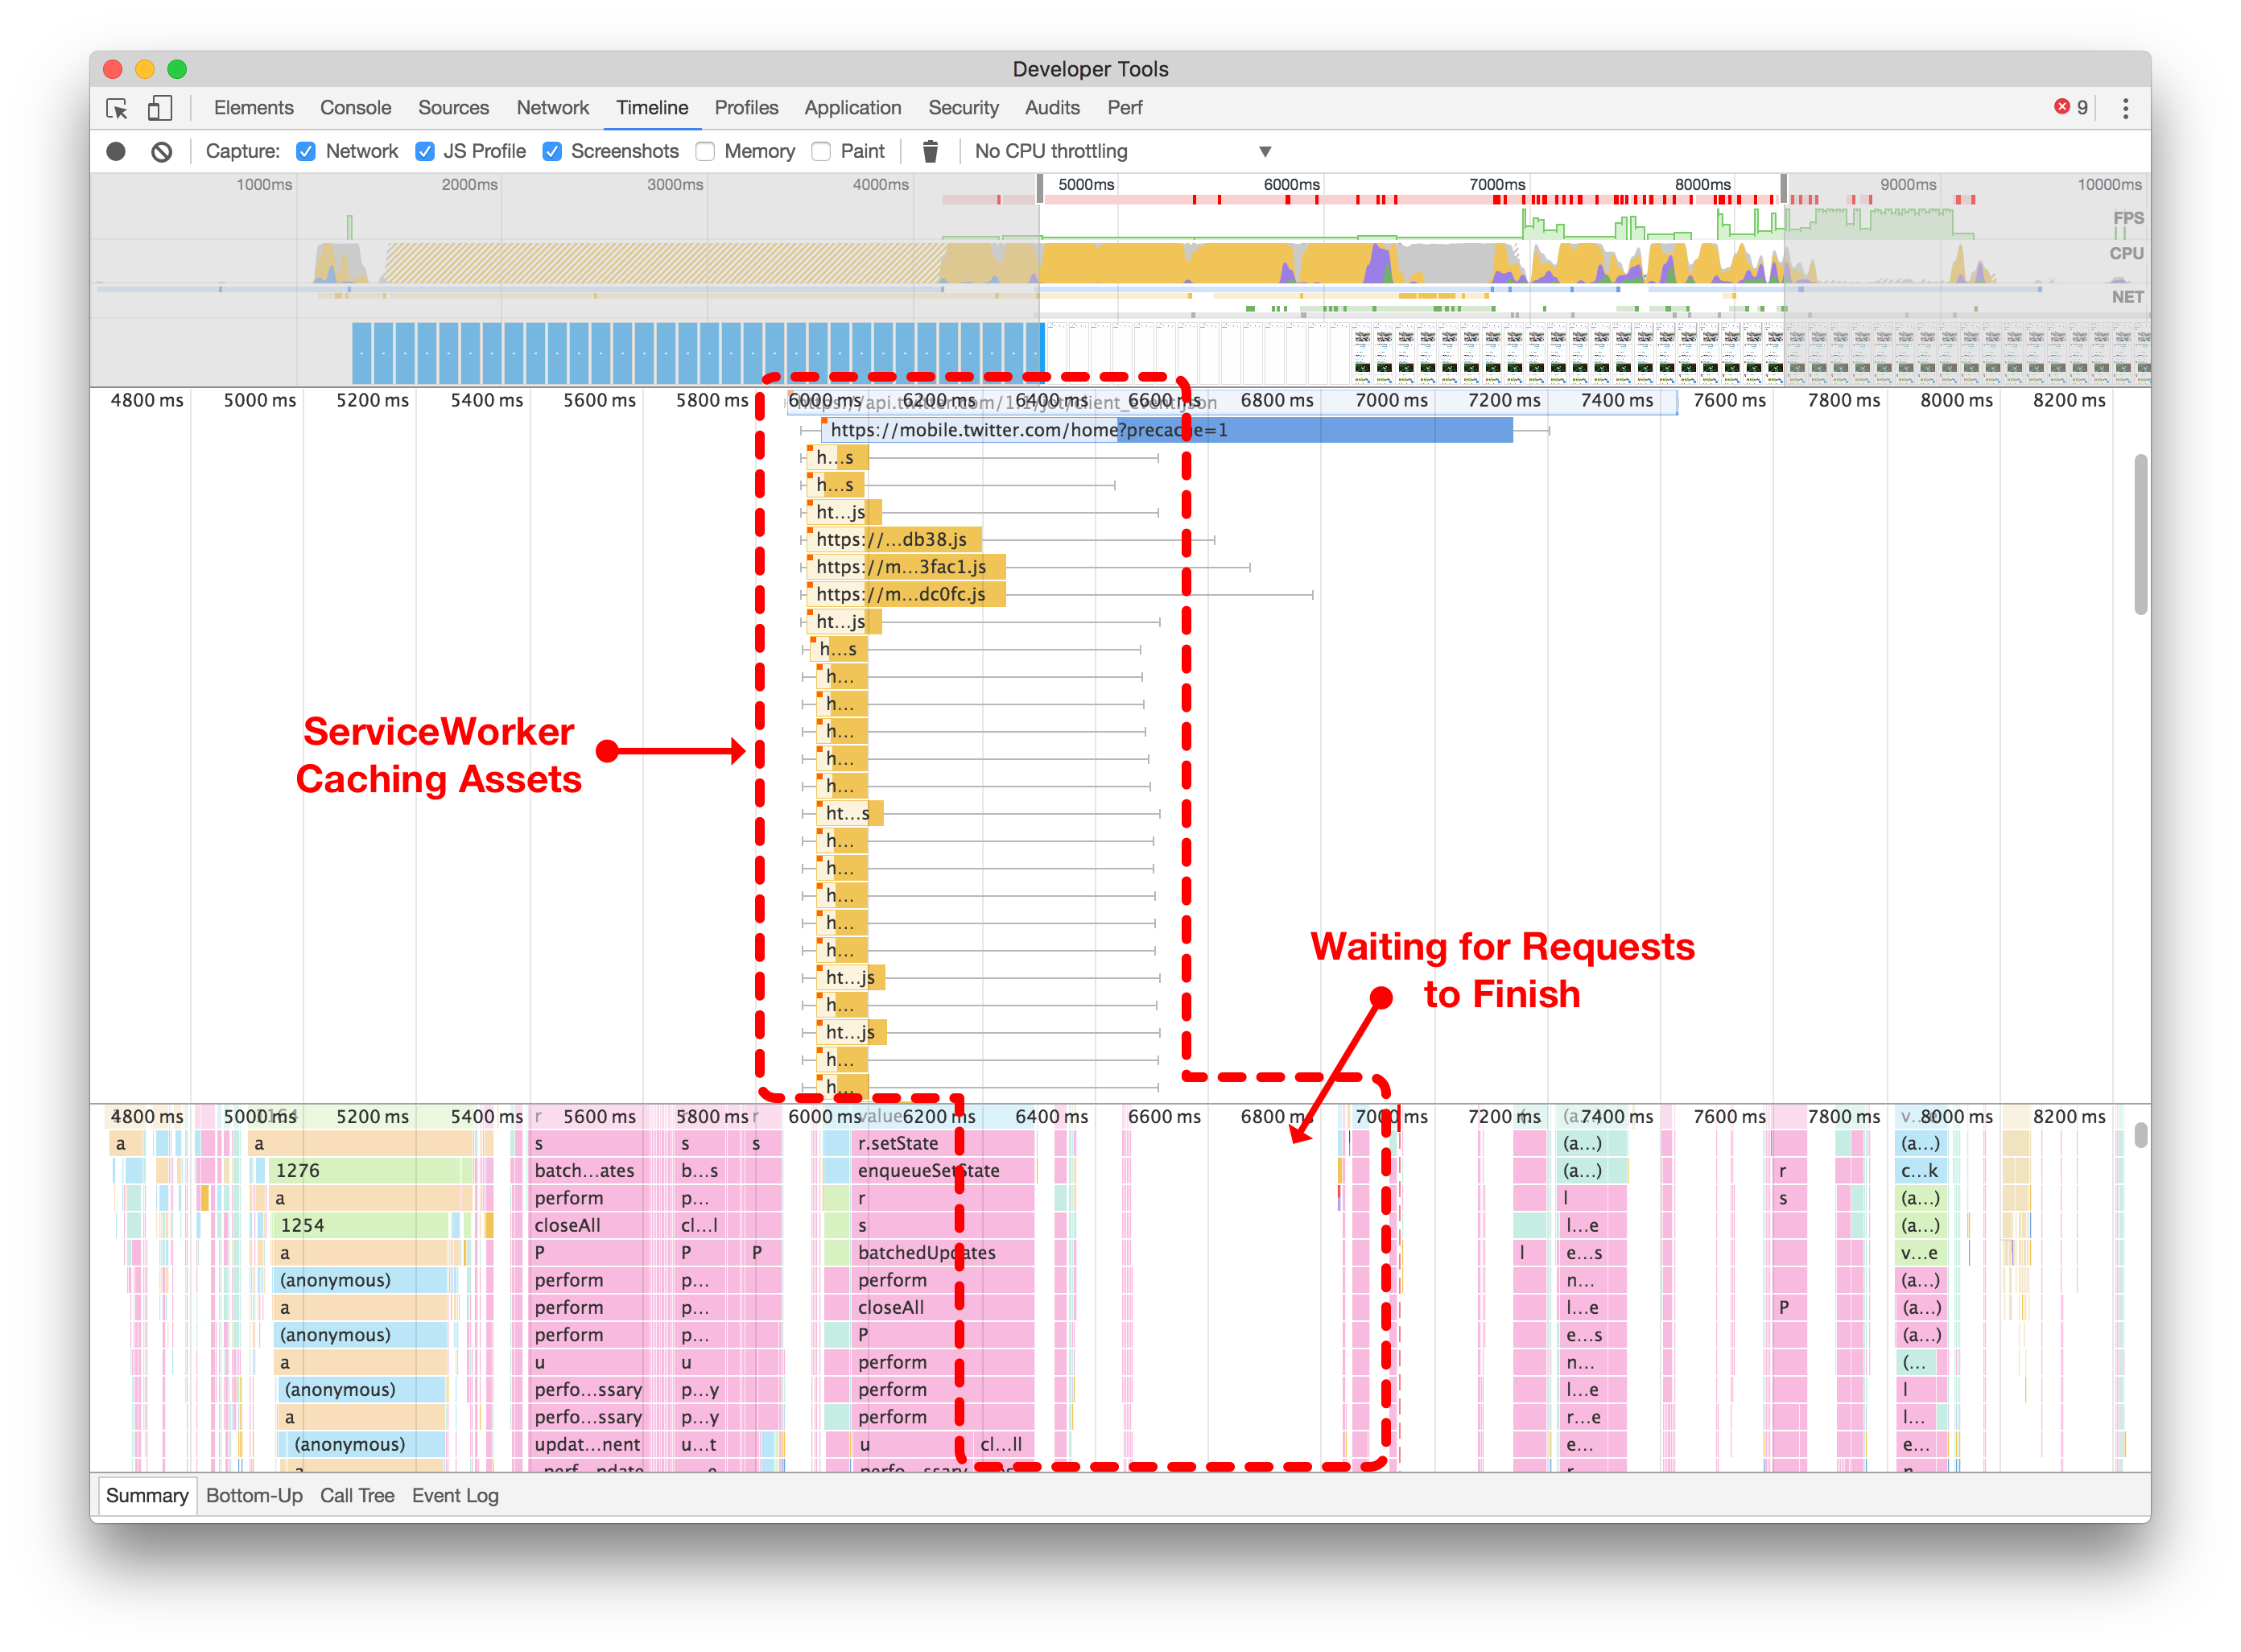Click the clear recording icon

162,152
